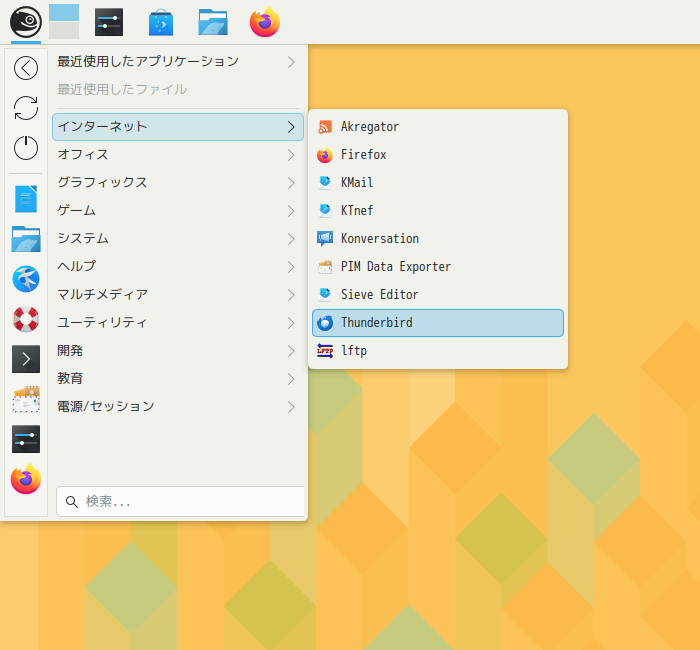
Task: Select the オフィス menu category
Action: pos(178,155)
